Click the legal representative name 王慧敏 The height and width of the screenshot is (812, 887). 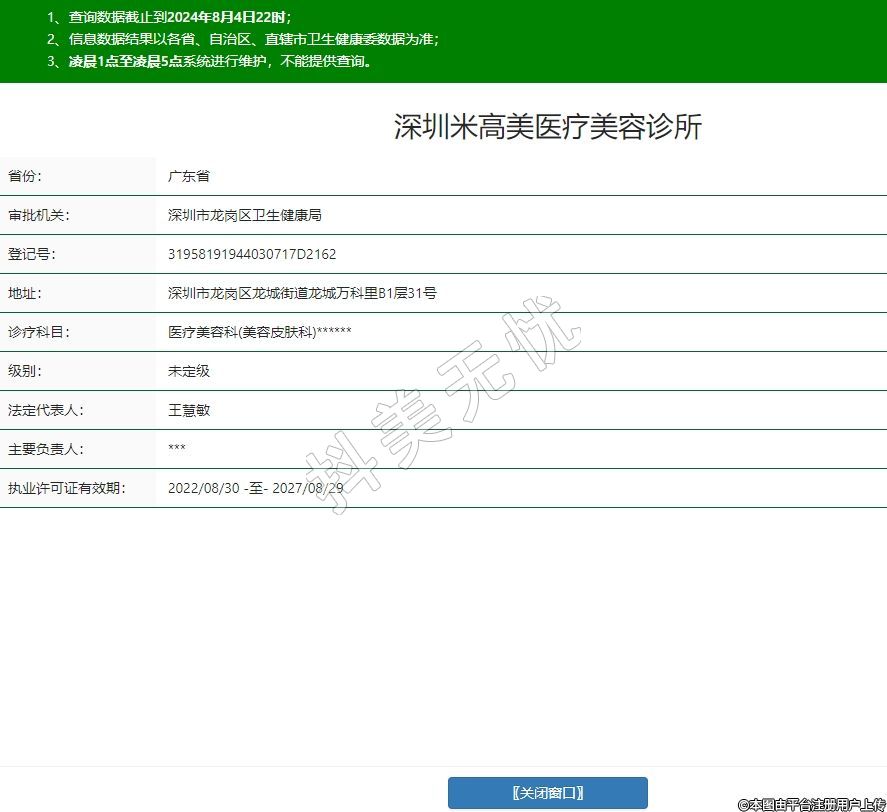189,410
